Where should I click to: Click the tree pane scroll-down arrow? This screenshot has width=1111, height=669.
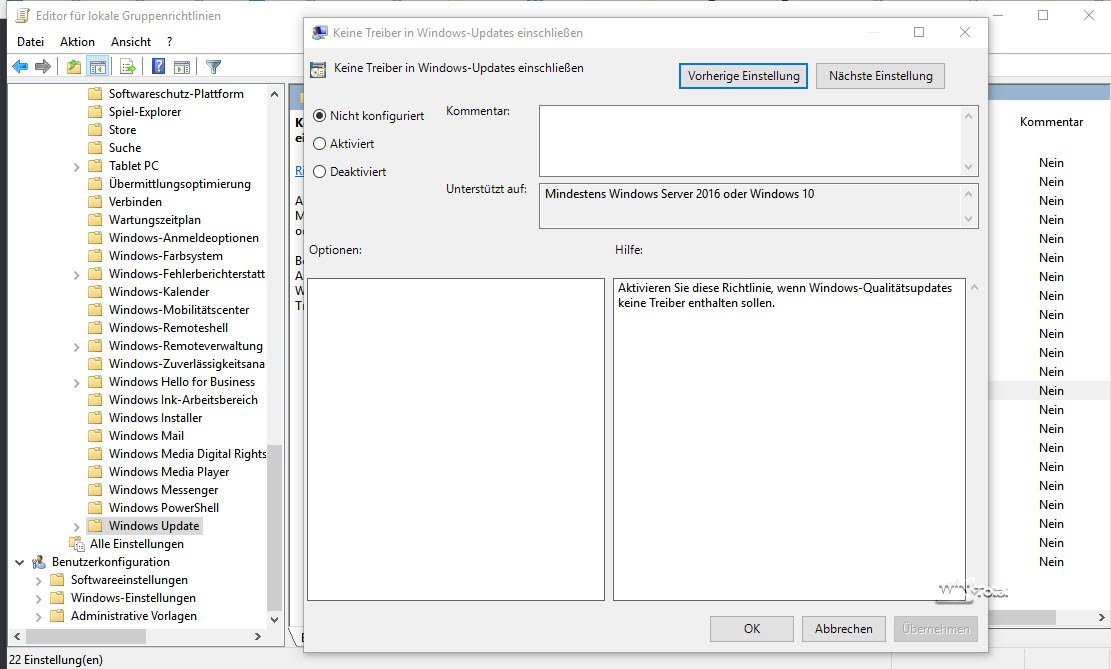pos(274,619)
